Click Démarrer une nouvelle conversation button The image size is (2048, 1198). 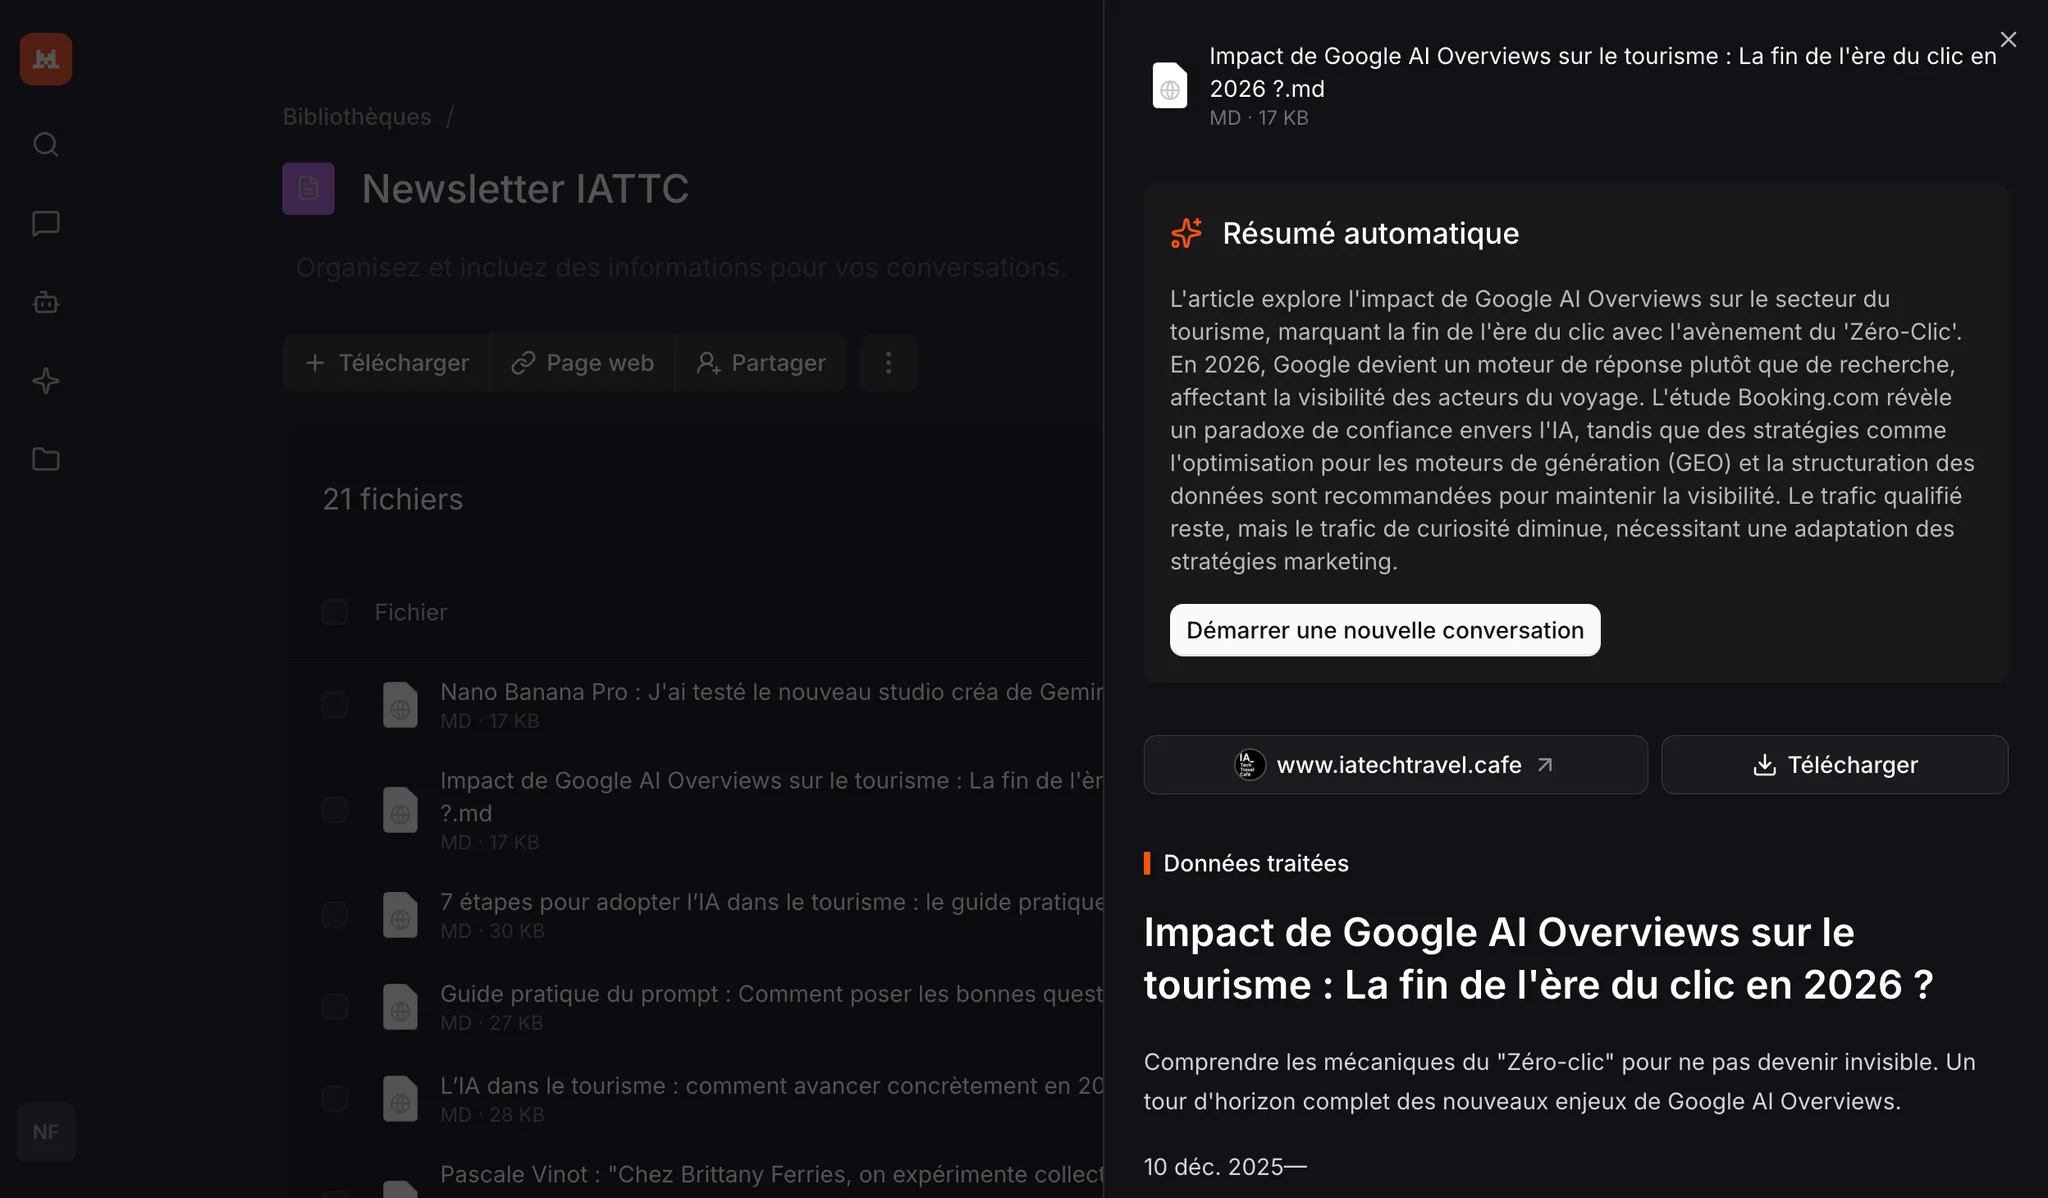coord(1384,631)
